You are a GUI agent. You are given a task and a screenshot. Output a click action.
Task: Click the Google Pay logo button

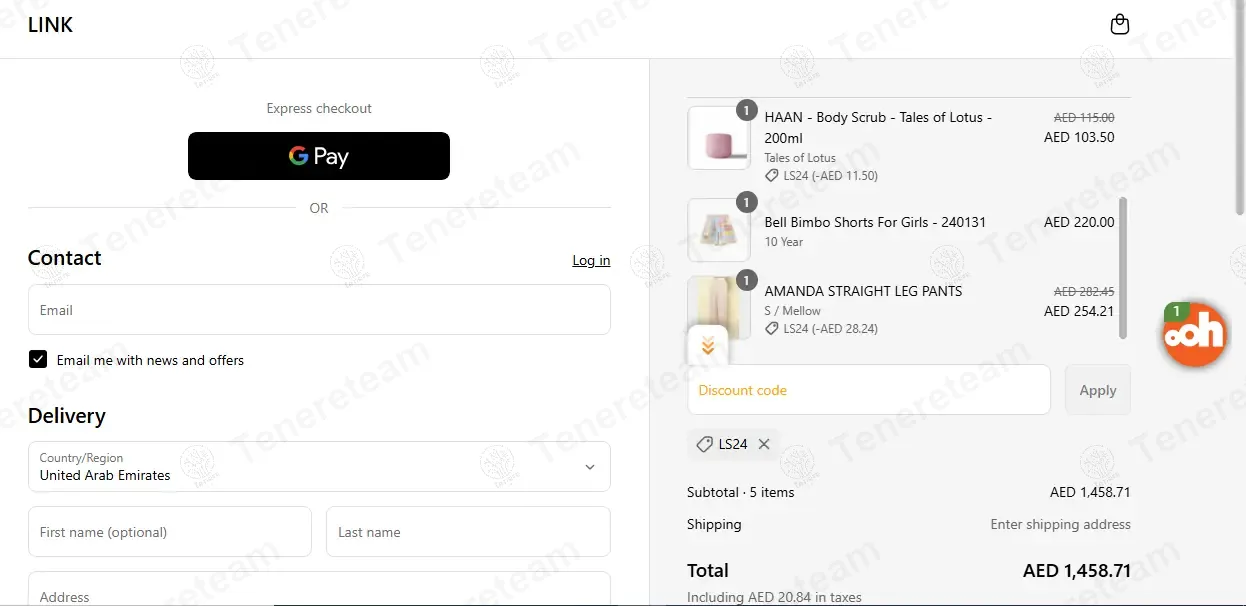[x=319, y=156]
